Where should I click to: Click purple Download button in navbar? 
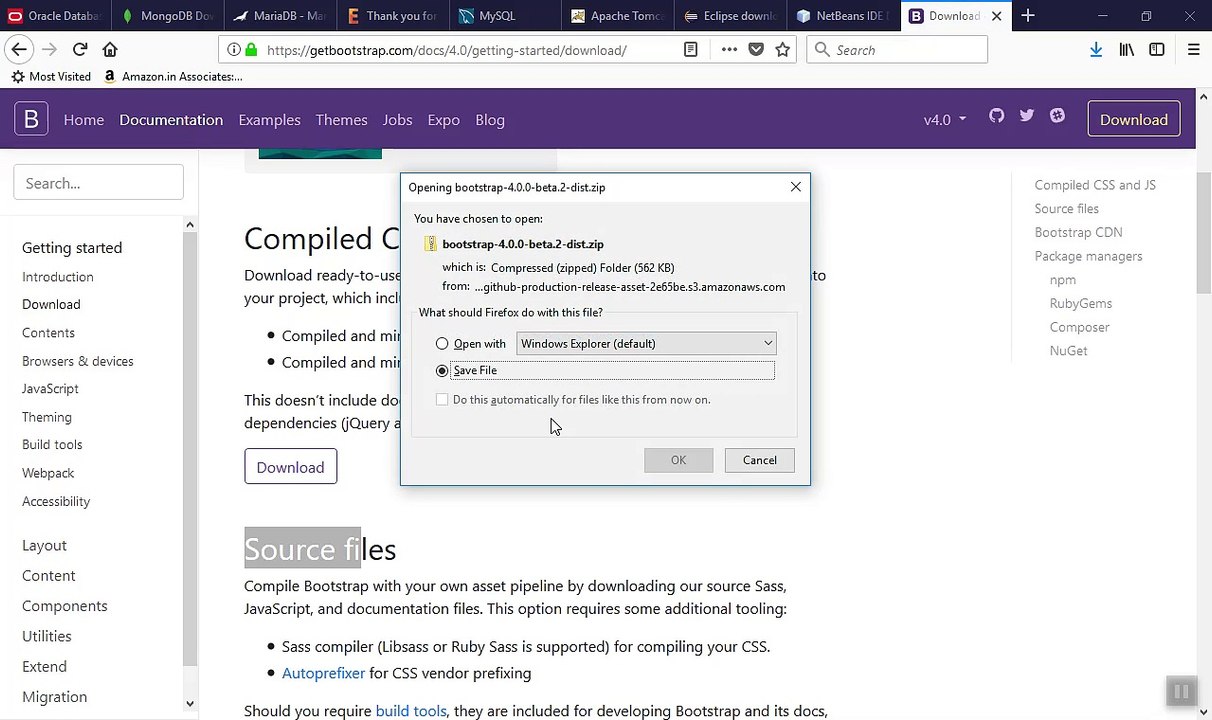pos(1133,119)
